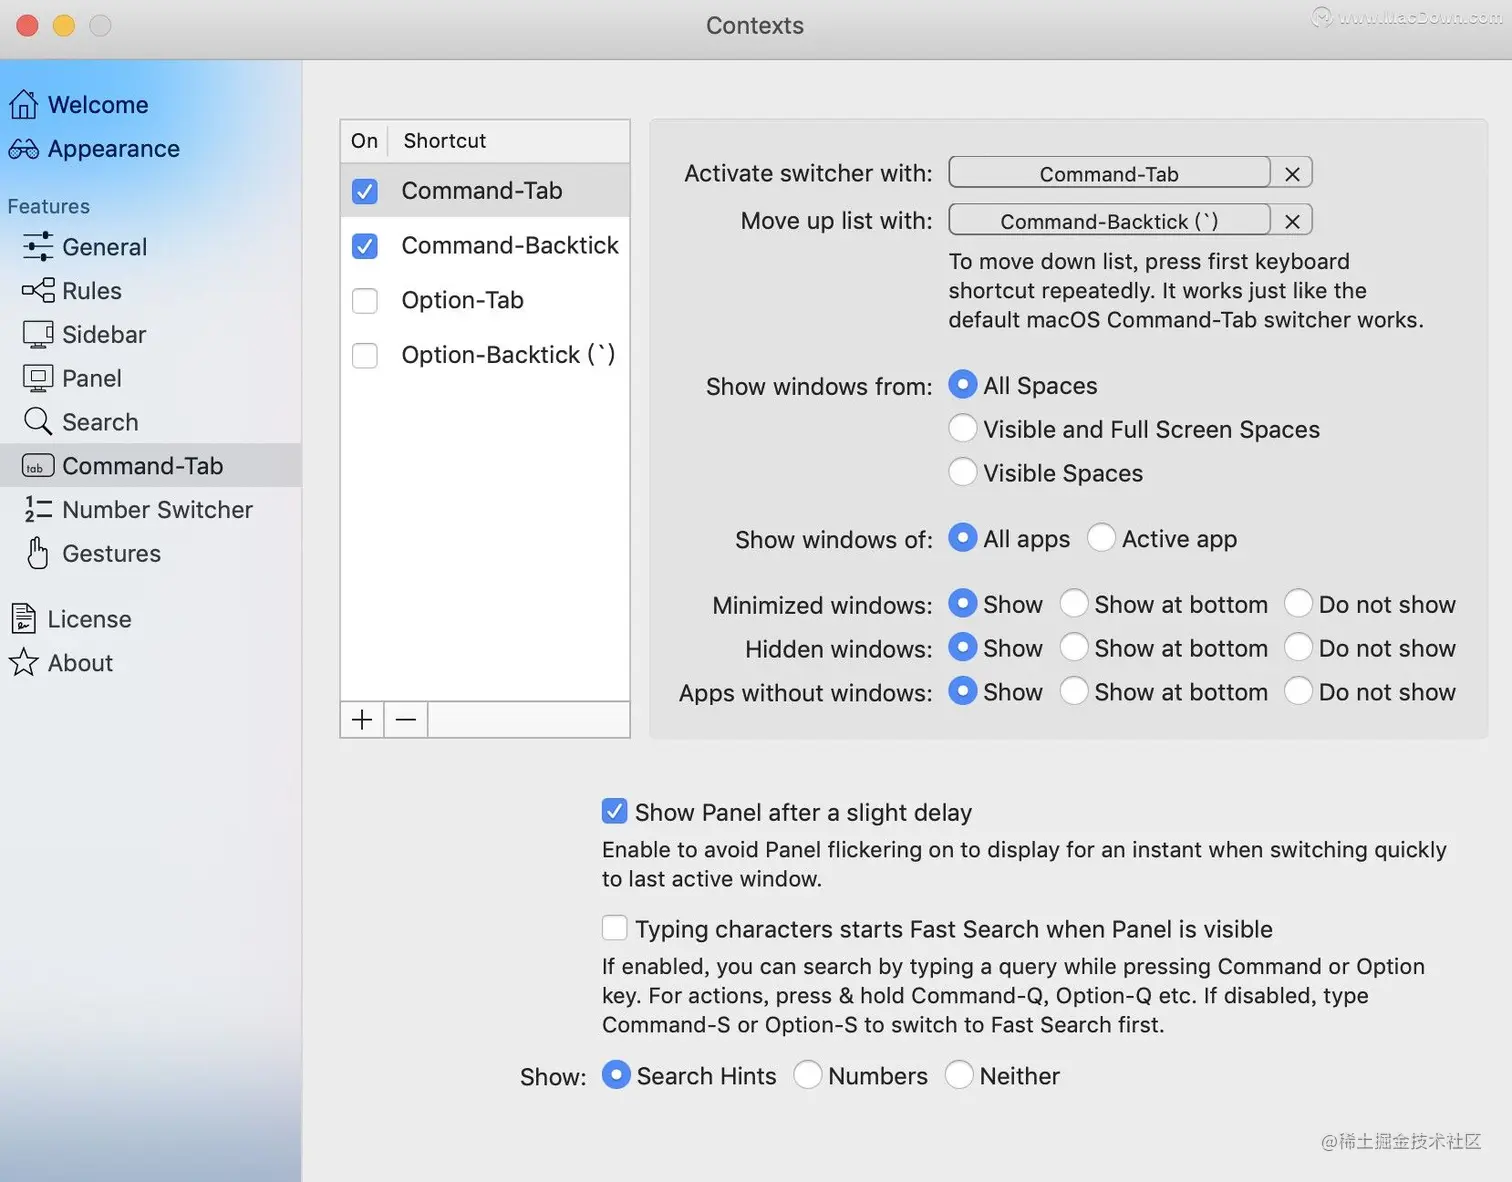Image resolution: width=1512 pixels, height=1182 pixels.
Task: Choose Visible Spaces option
Action: (962, 471)
